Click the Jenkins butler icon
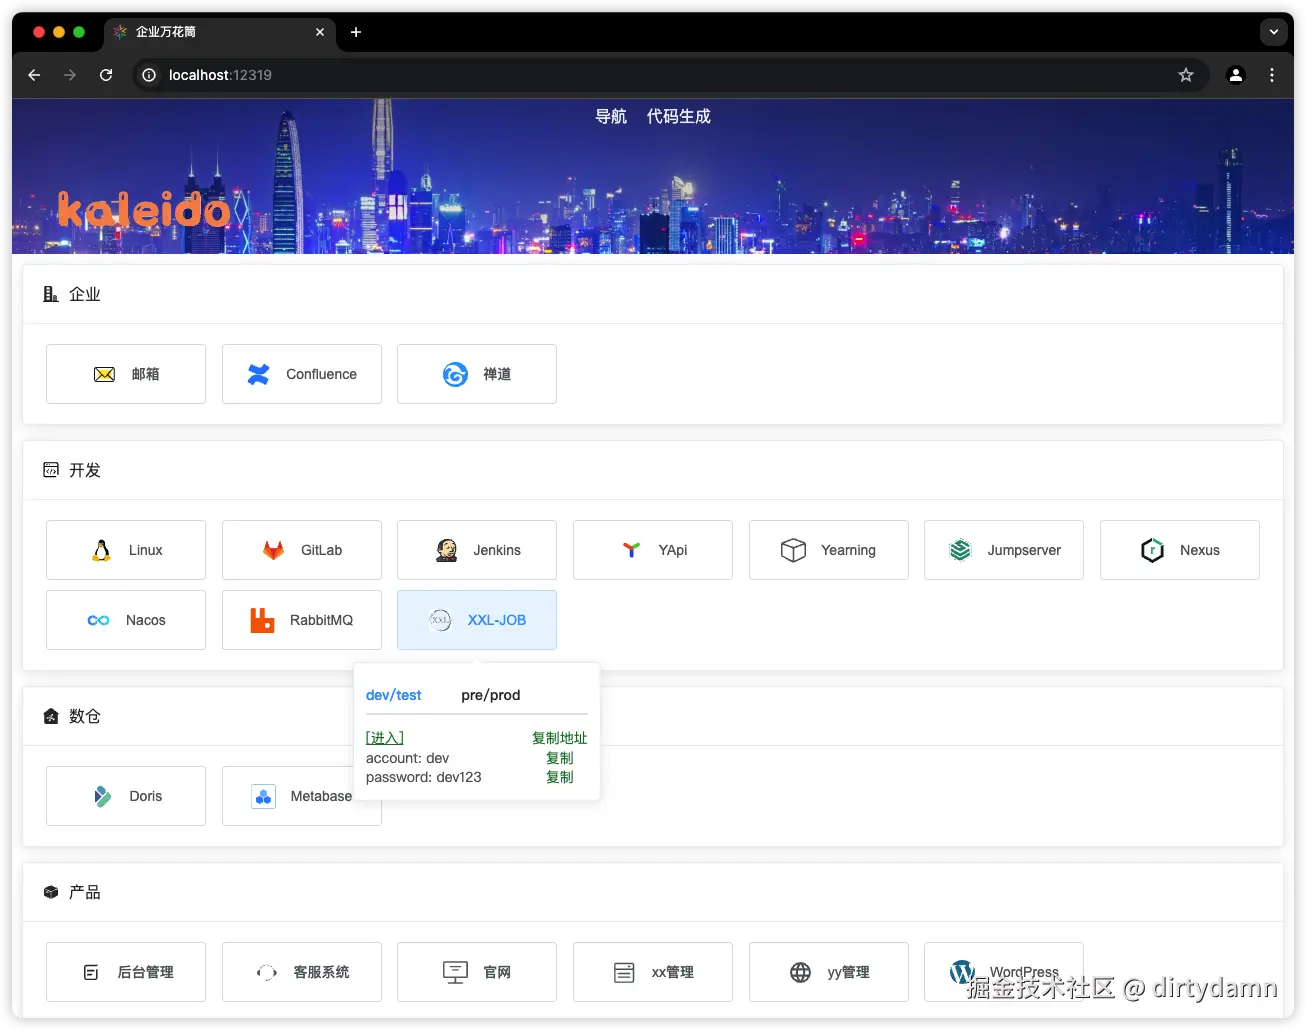 [x=446, y=550]
